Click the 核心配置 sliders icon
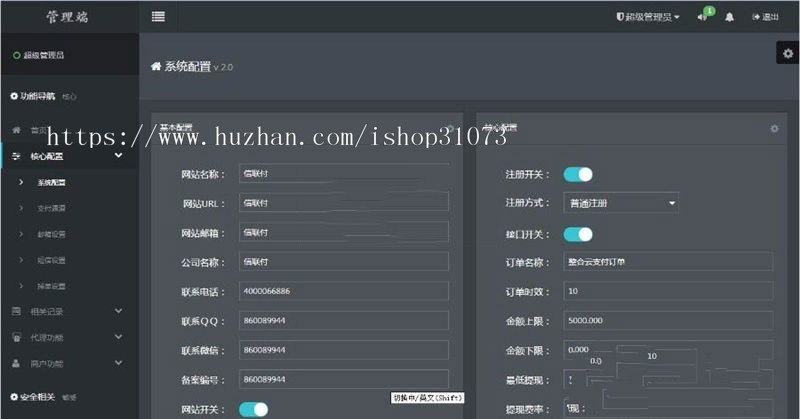The width and height of the screenshot is (800, 419). (x=16, y=156)
